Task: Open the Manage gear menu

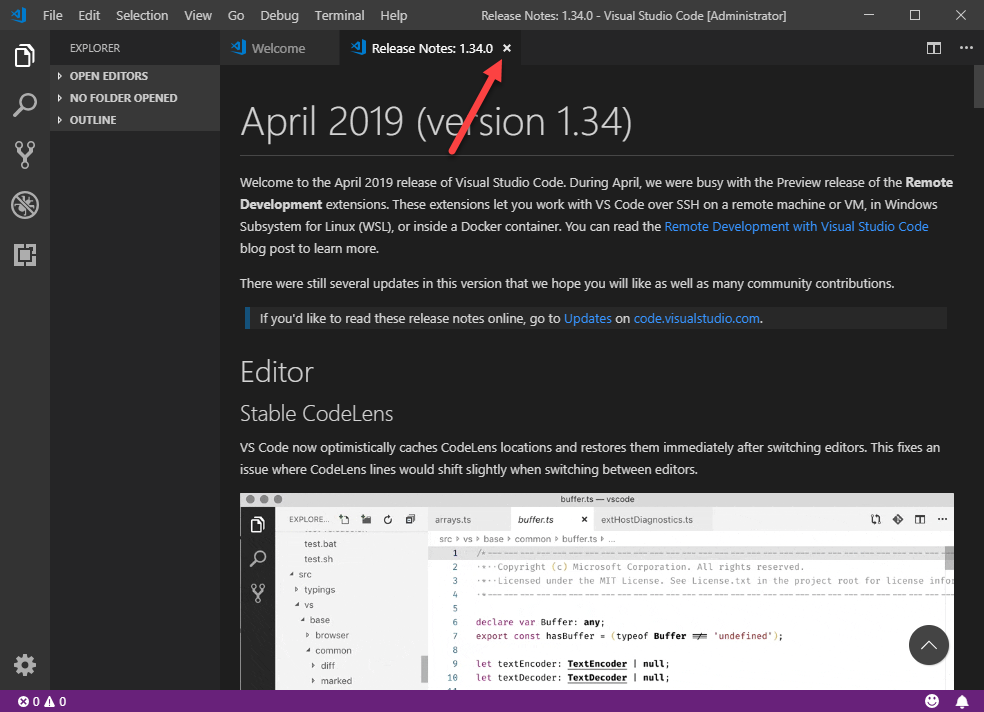Action: (24, 664)
